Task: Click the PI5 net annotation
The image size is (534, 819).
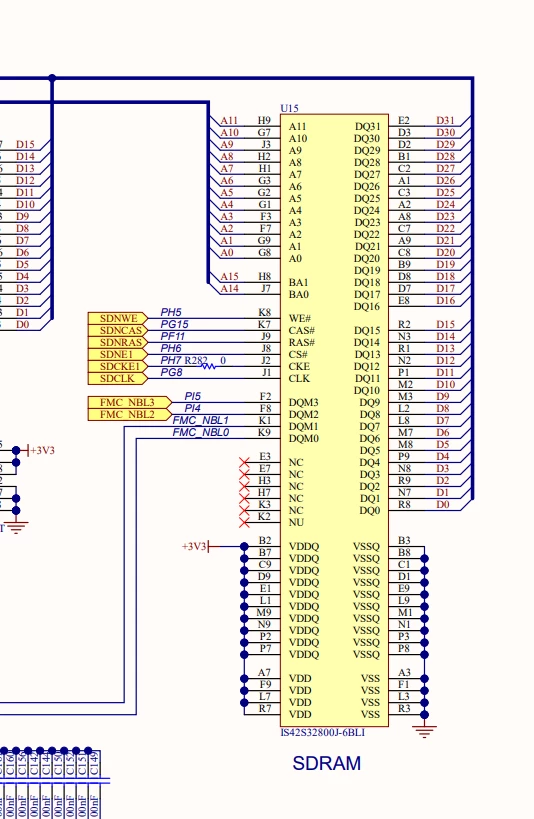Action: (x=192, y=396)
